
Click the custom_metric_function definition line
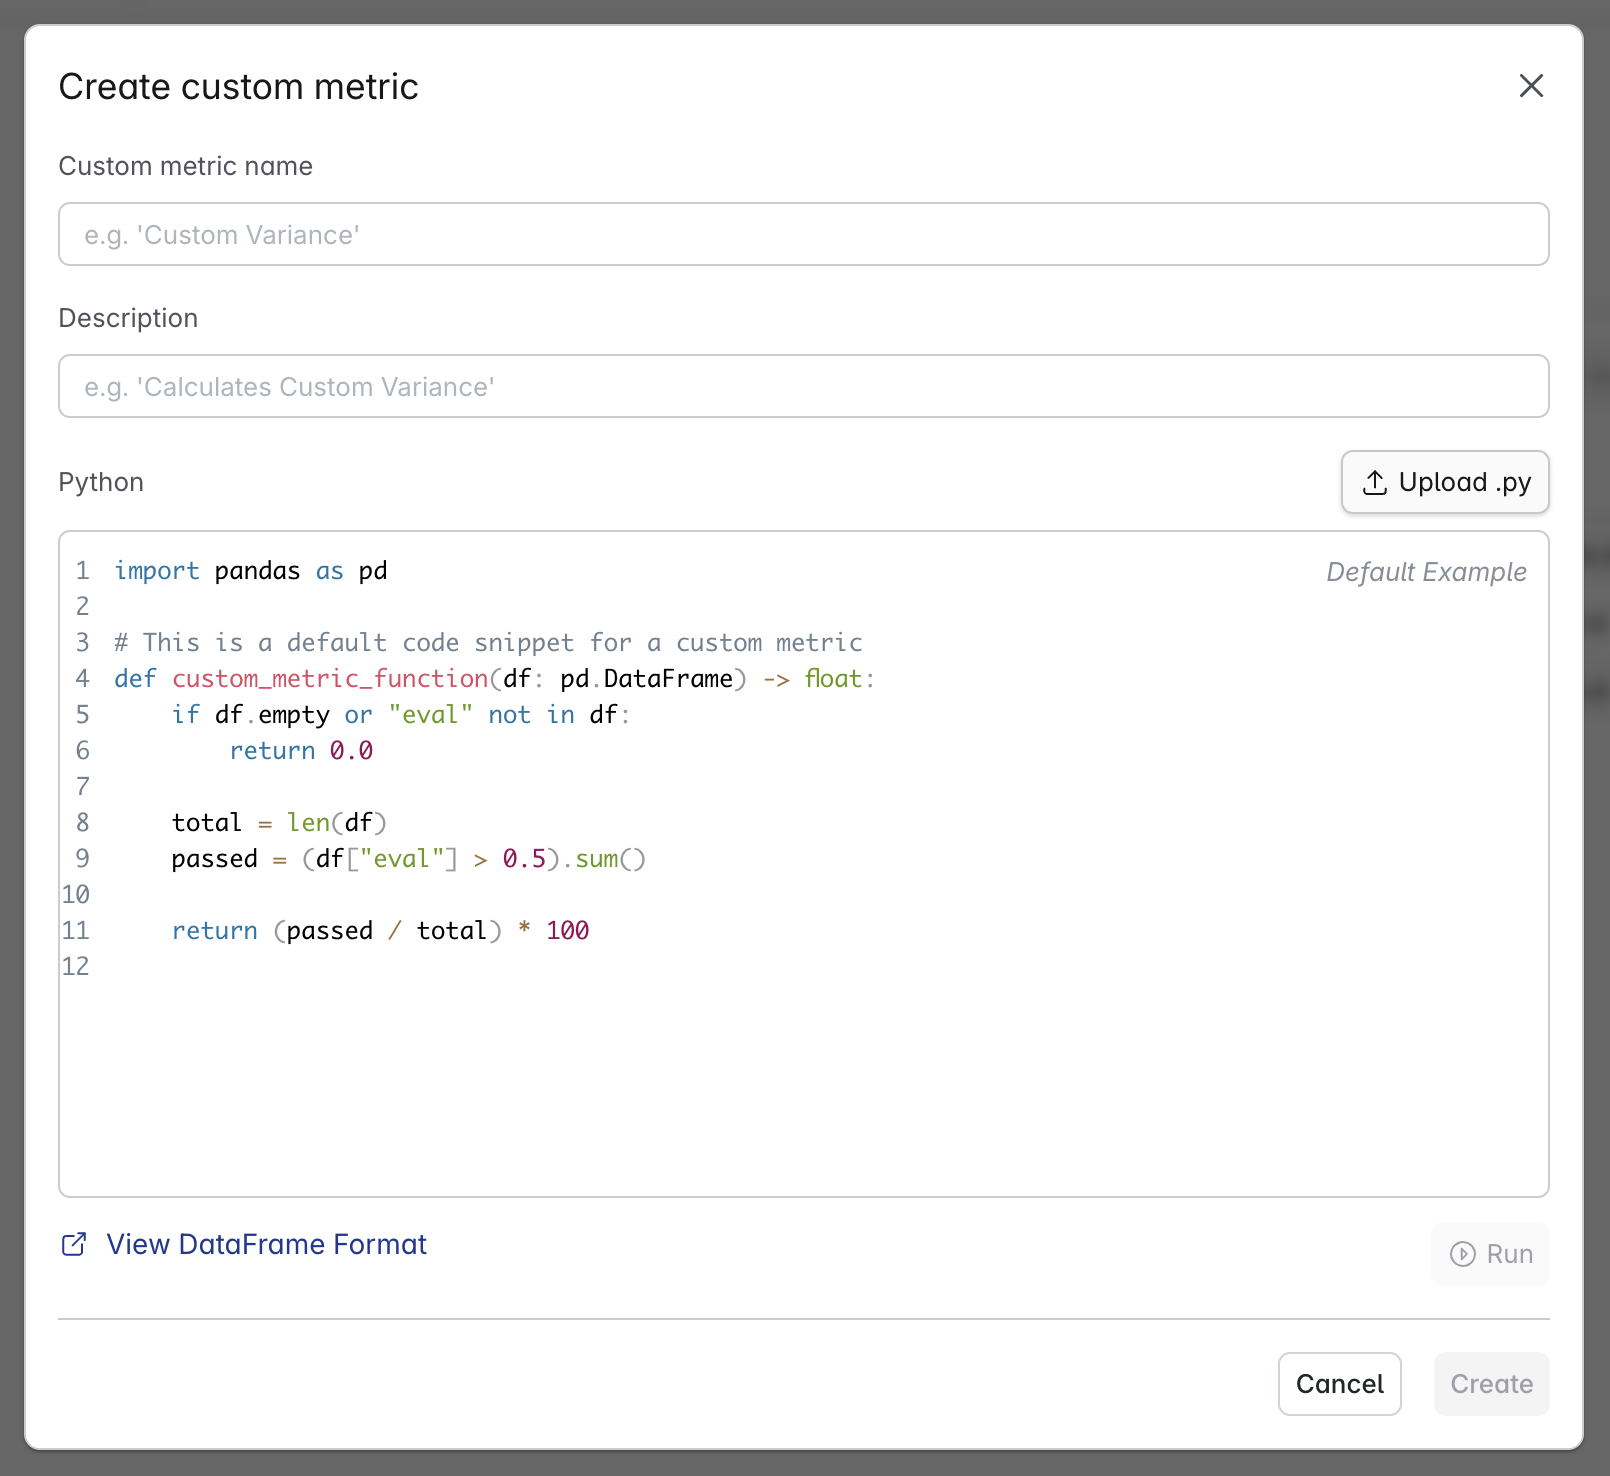[494, 679]
